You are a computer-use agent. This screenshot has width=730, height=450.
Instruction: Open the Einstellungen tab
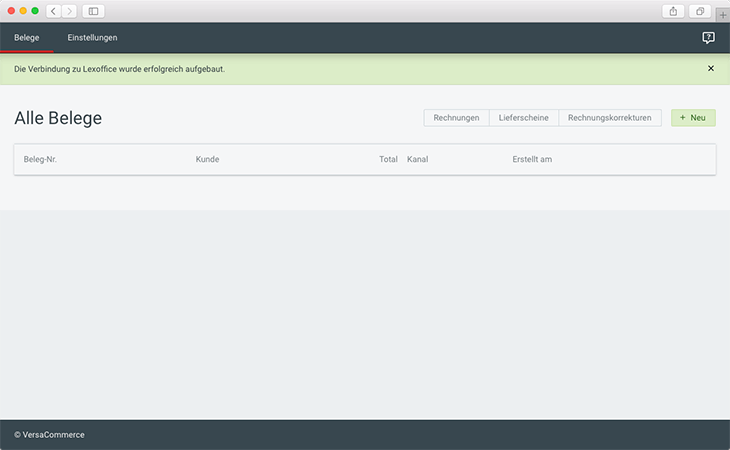click(92, 38)
